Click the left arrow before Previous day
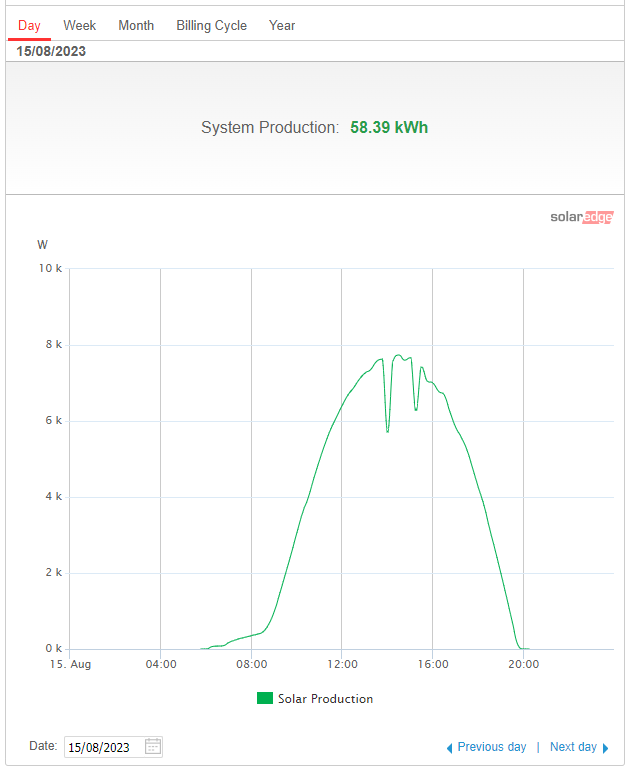The height and width of the screenshot is (769, 631). tap(449, 748)
